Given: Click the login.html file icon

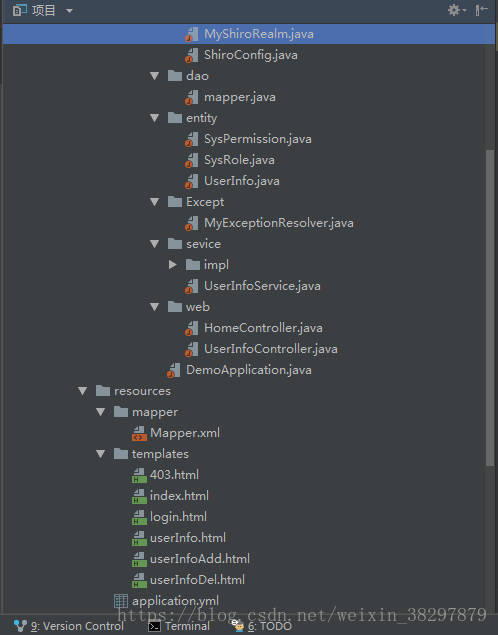Looking at the screenshot, I should 139,518.
